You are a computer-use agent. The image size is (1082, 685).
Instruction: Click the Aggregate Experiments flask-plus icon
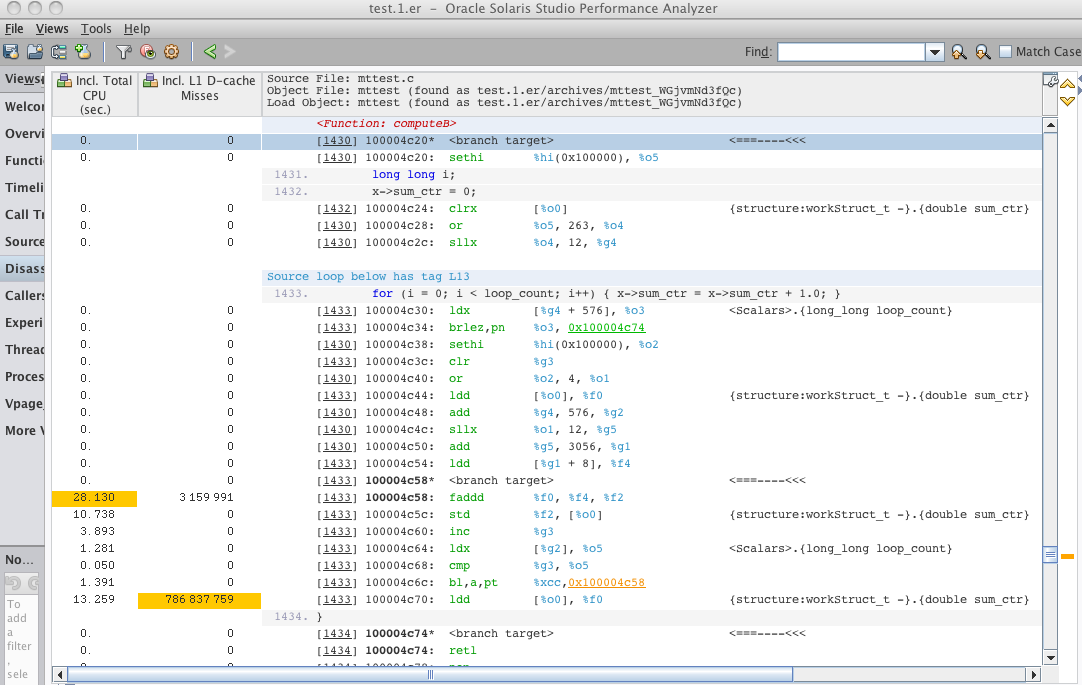[x=83, y=52]
